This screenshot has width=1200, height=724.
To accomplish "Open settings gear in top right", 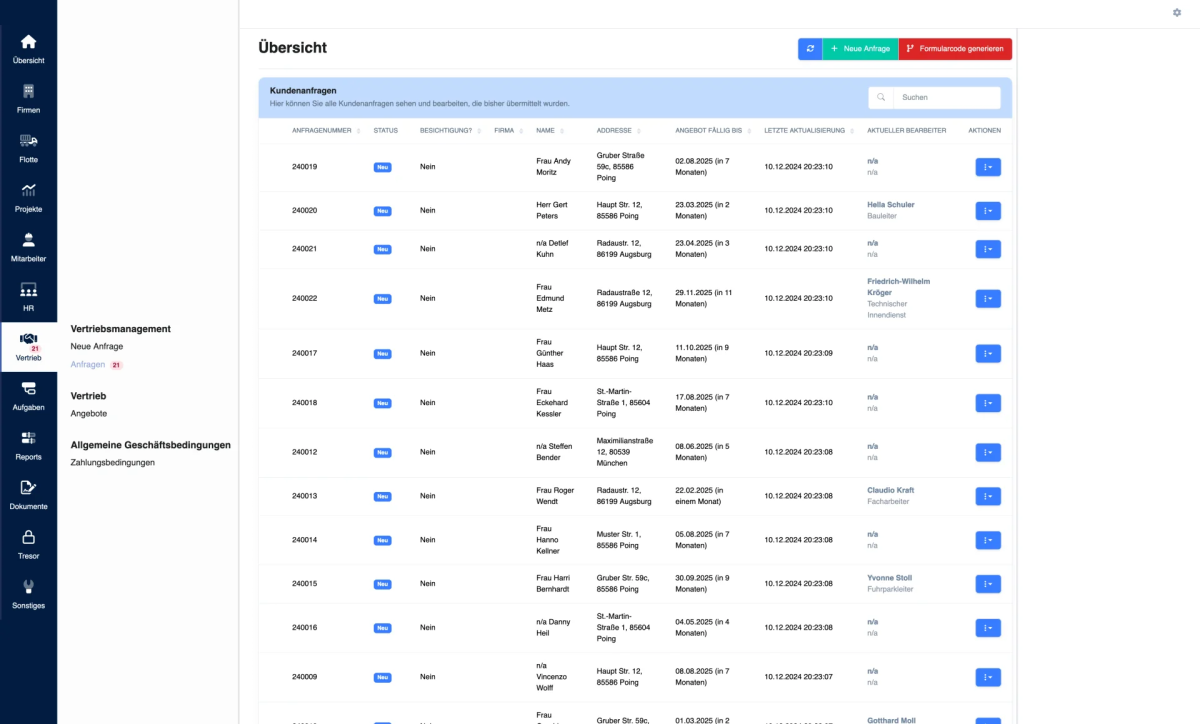I will tap(1176, 12).
